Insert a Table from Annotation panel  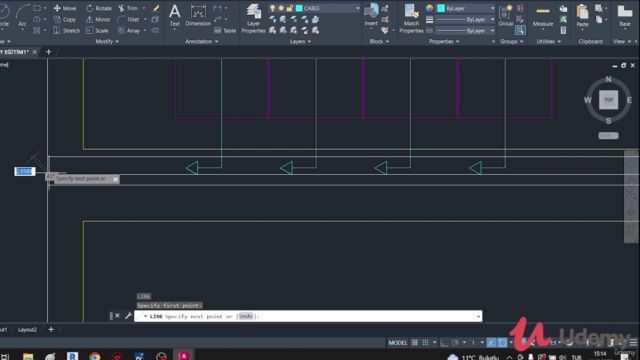[225, 31]
